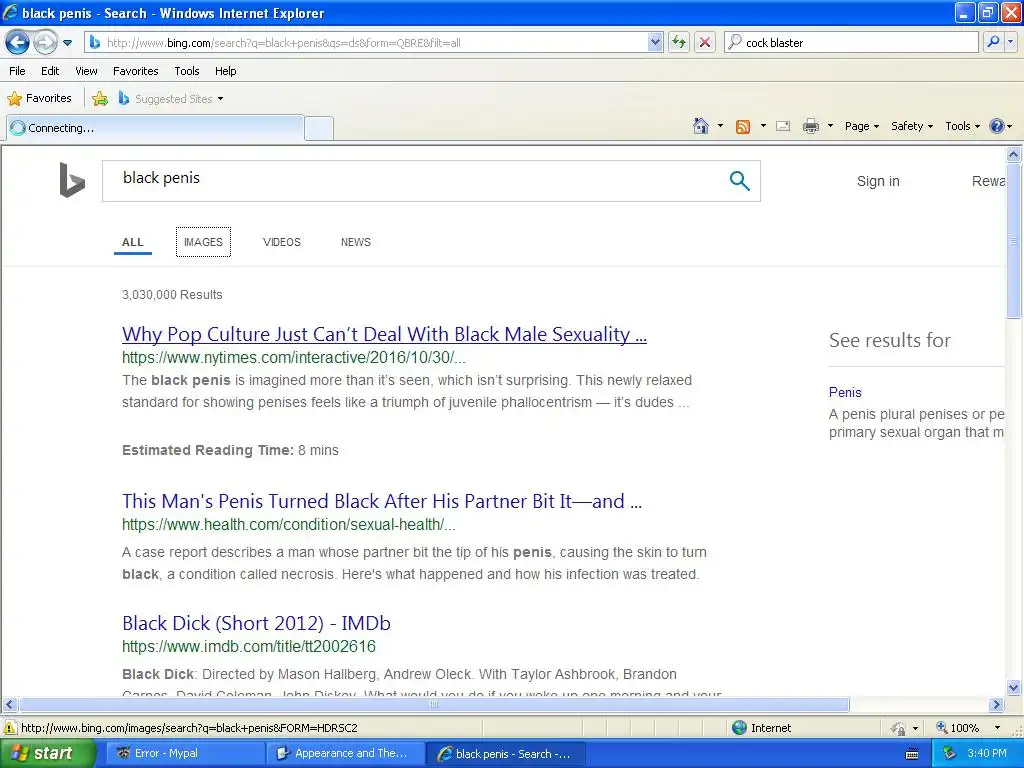Open the recent pages dropdown arrow

67,43
